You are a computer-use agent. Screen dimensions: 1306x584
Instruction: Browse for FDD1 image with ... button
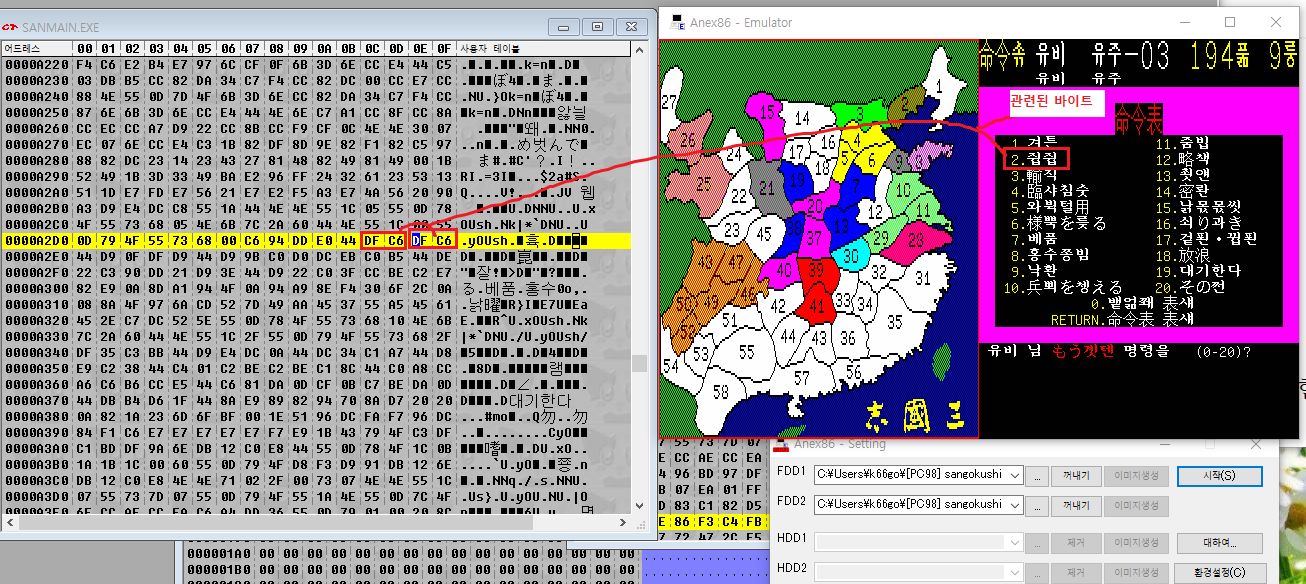point(1037,475)
